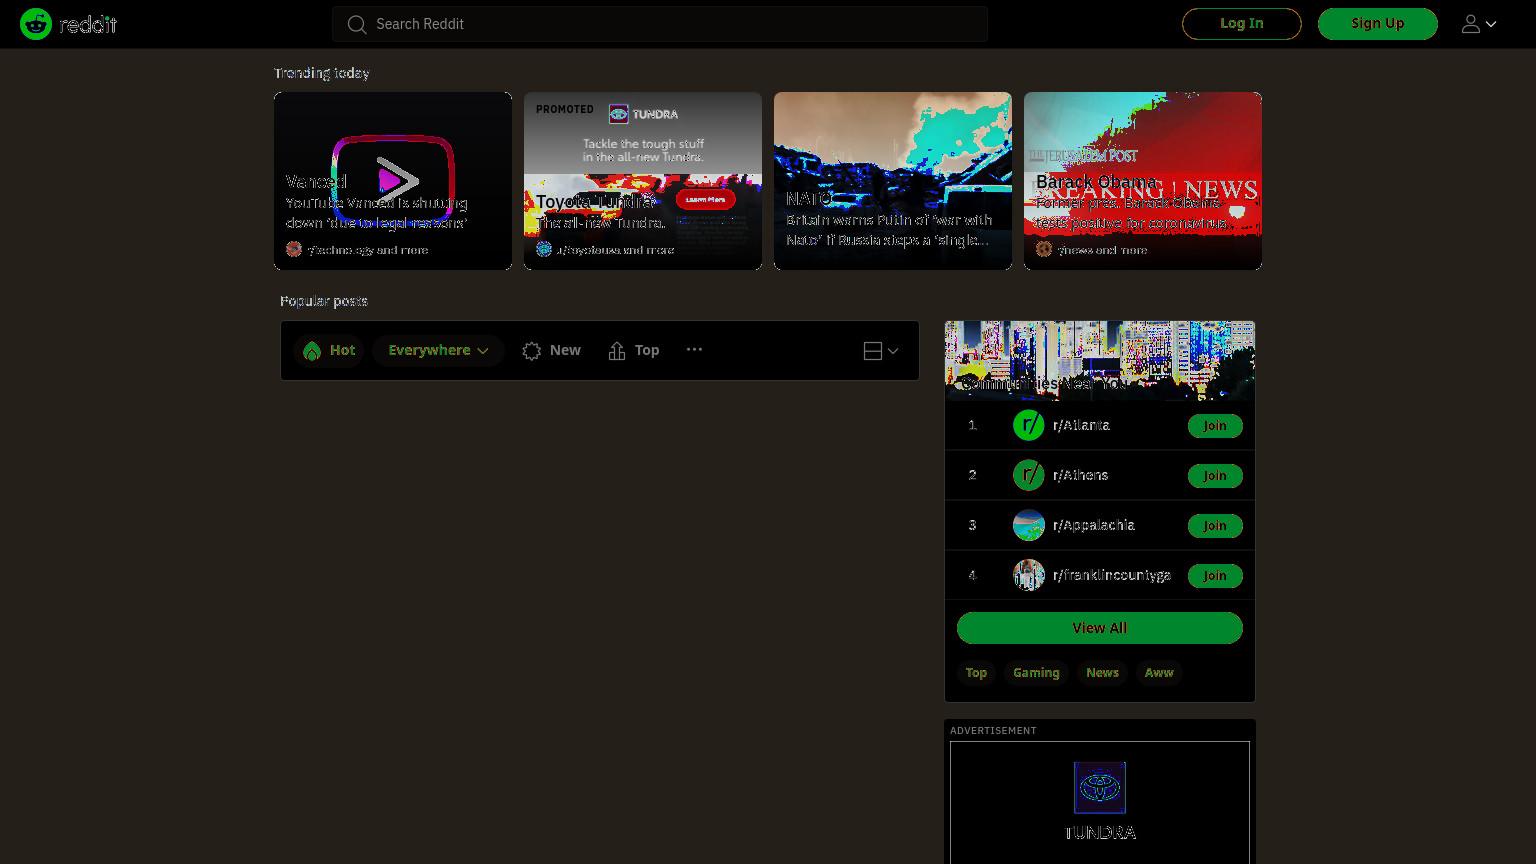This screenshot has height=864, width=1536.
Task: Open the Everywhere location dropdown
Action: (438, 350)
